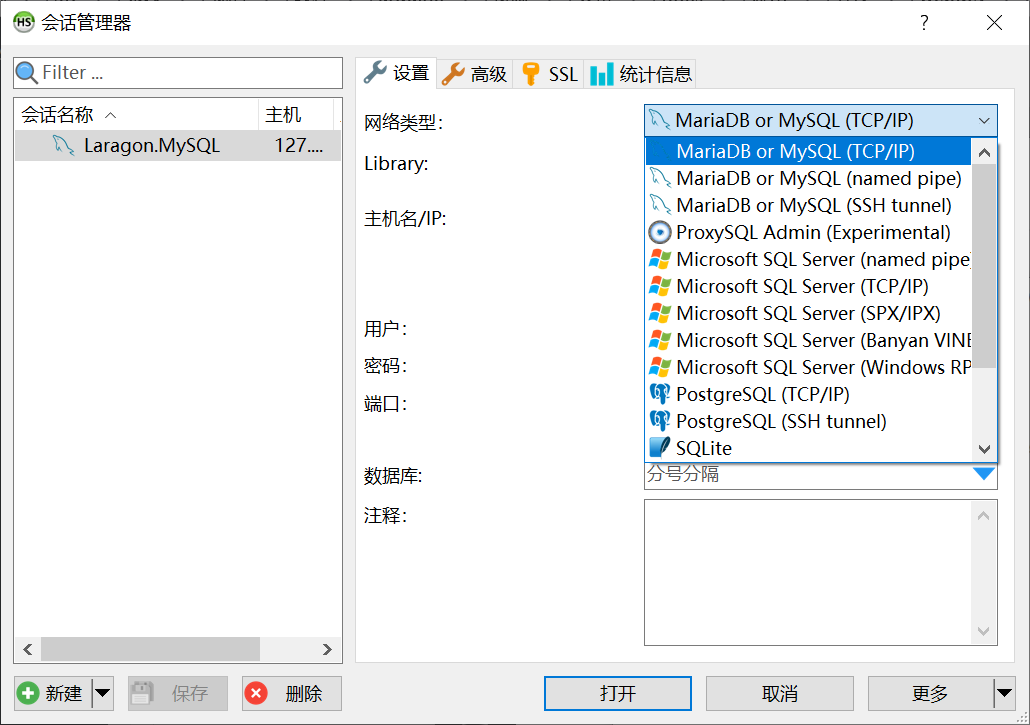Click the 取消 button
This screenshot has width=1030, height=725.
780,693
